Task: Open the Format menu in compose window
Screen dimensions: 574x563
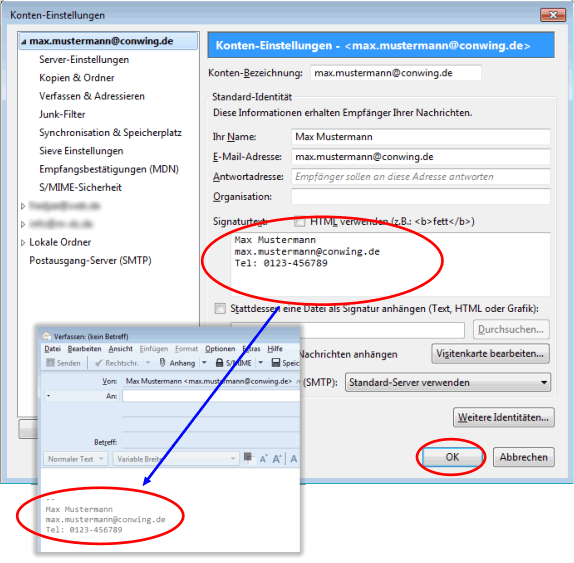Action: (186, 349)
